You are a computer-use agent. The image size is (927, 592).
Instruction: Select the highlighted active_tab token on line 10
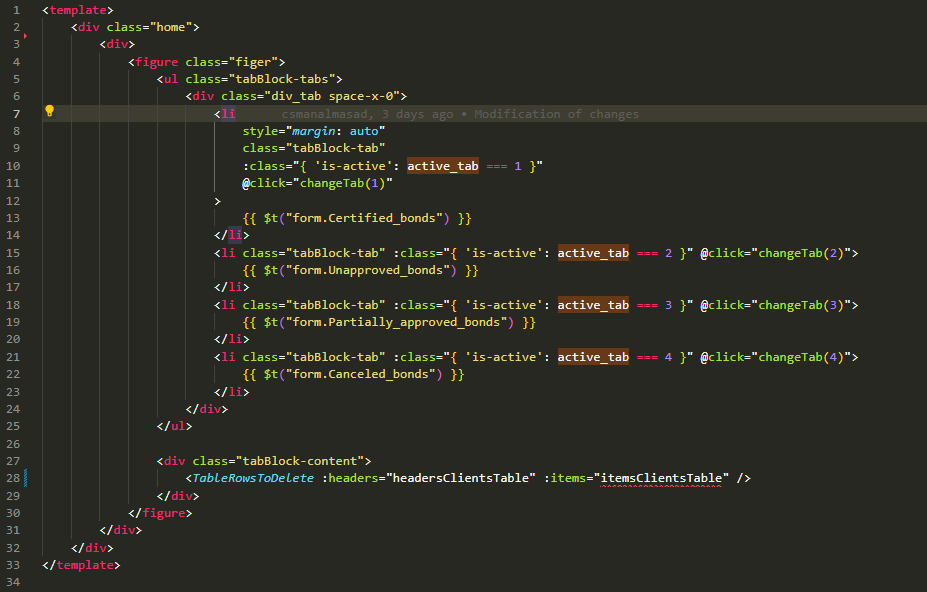(442, 165)
